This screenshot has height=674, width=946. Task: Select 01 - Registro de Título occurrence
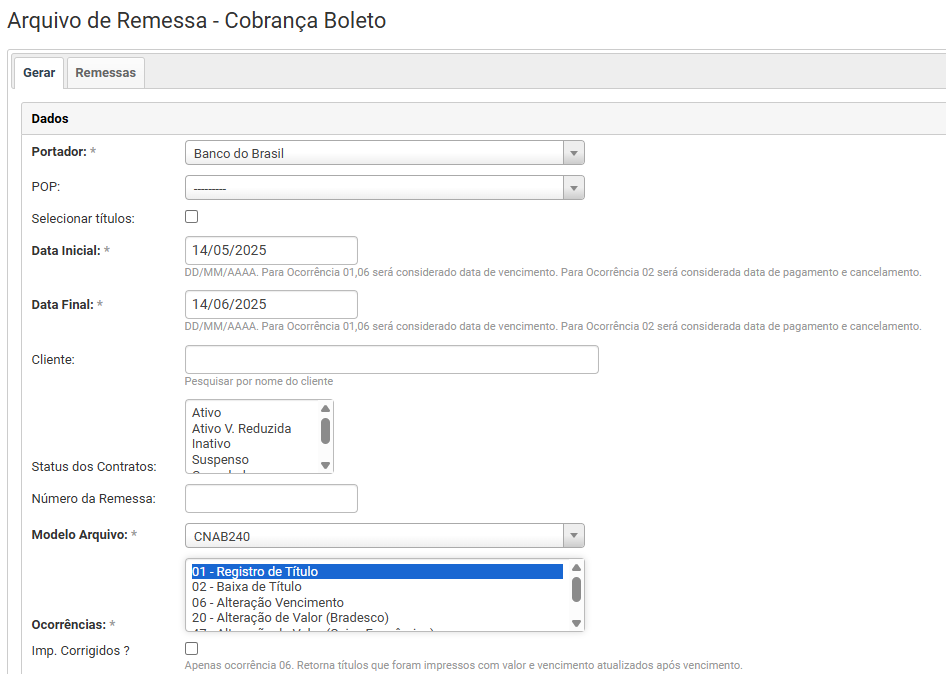255,571
